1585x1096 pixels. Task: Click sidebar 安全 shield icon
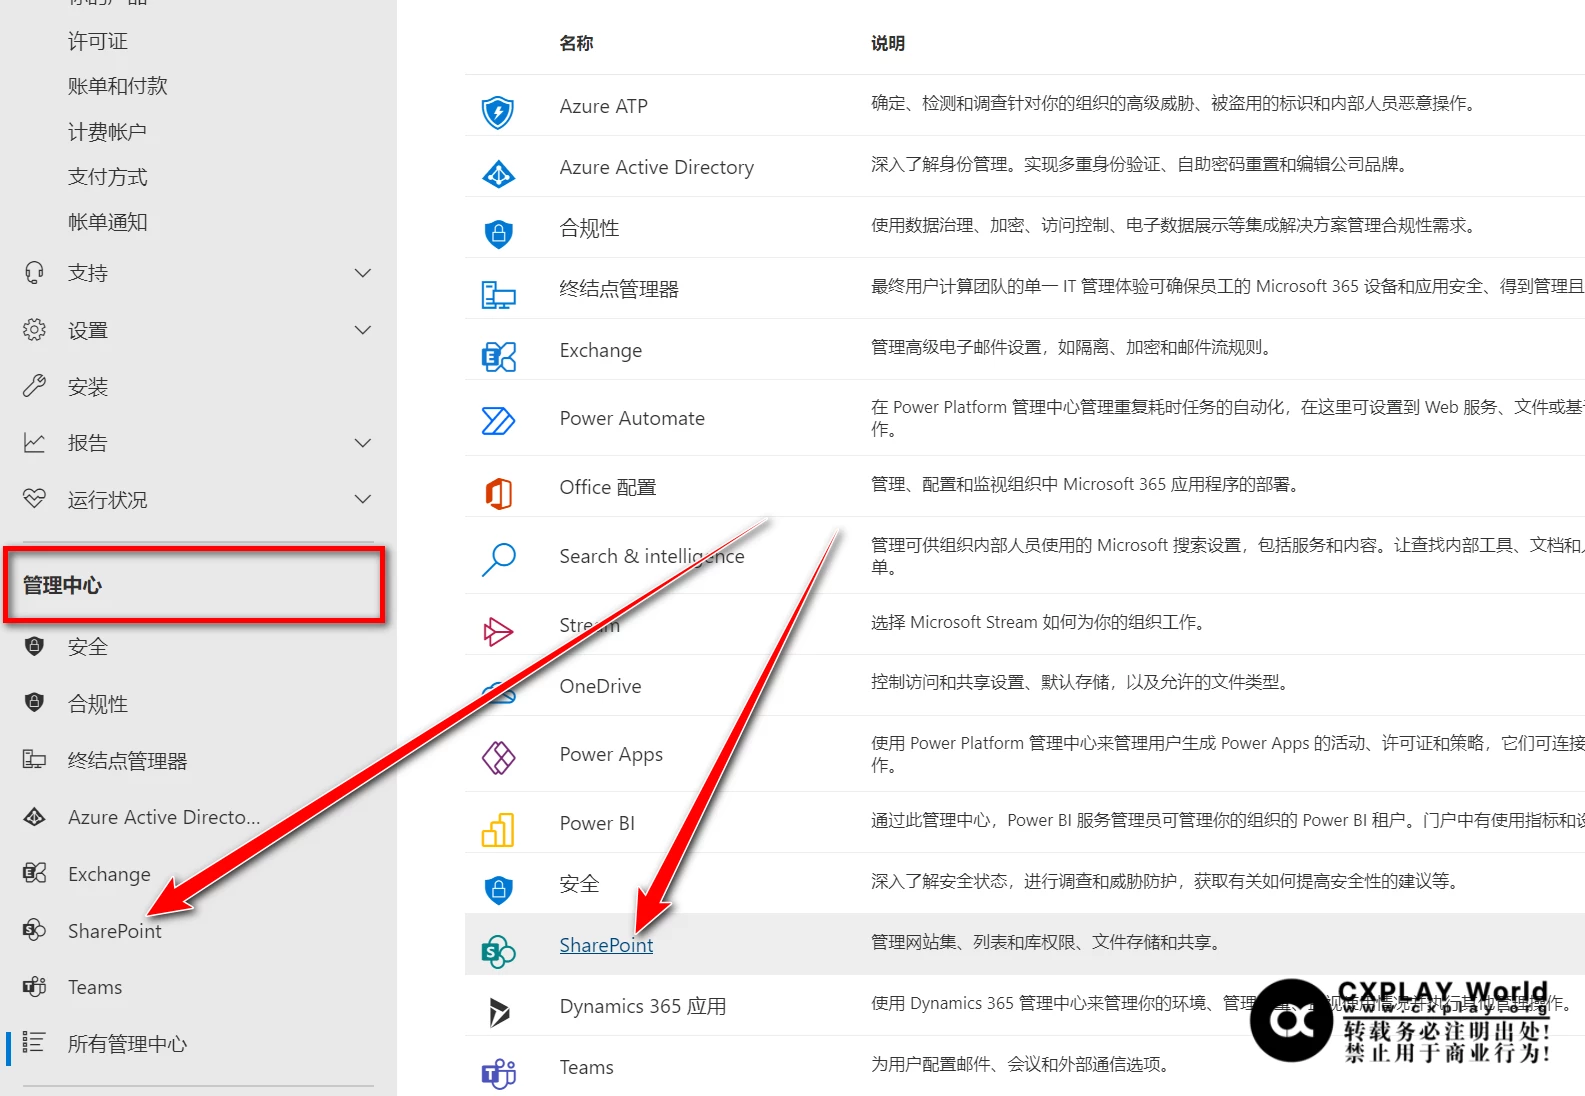coord(34,646)
